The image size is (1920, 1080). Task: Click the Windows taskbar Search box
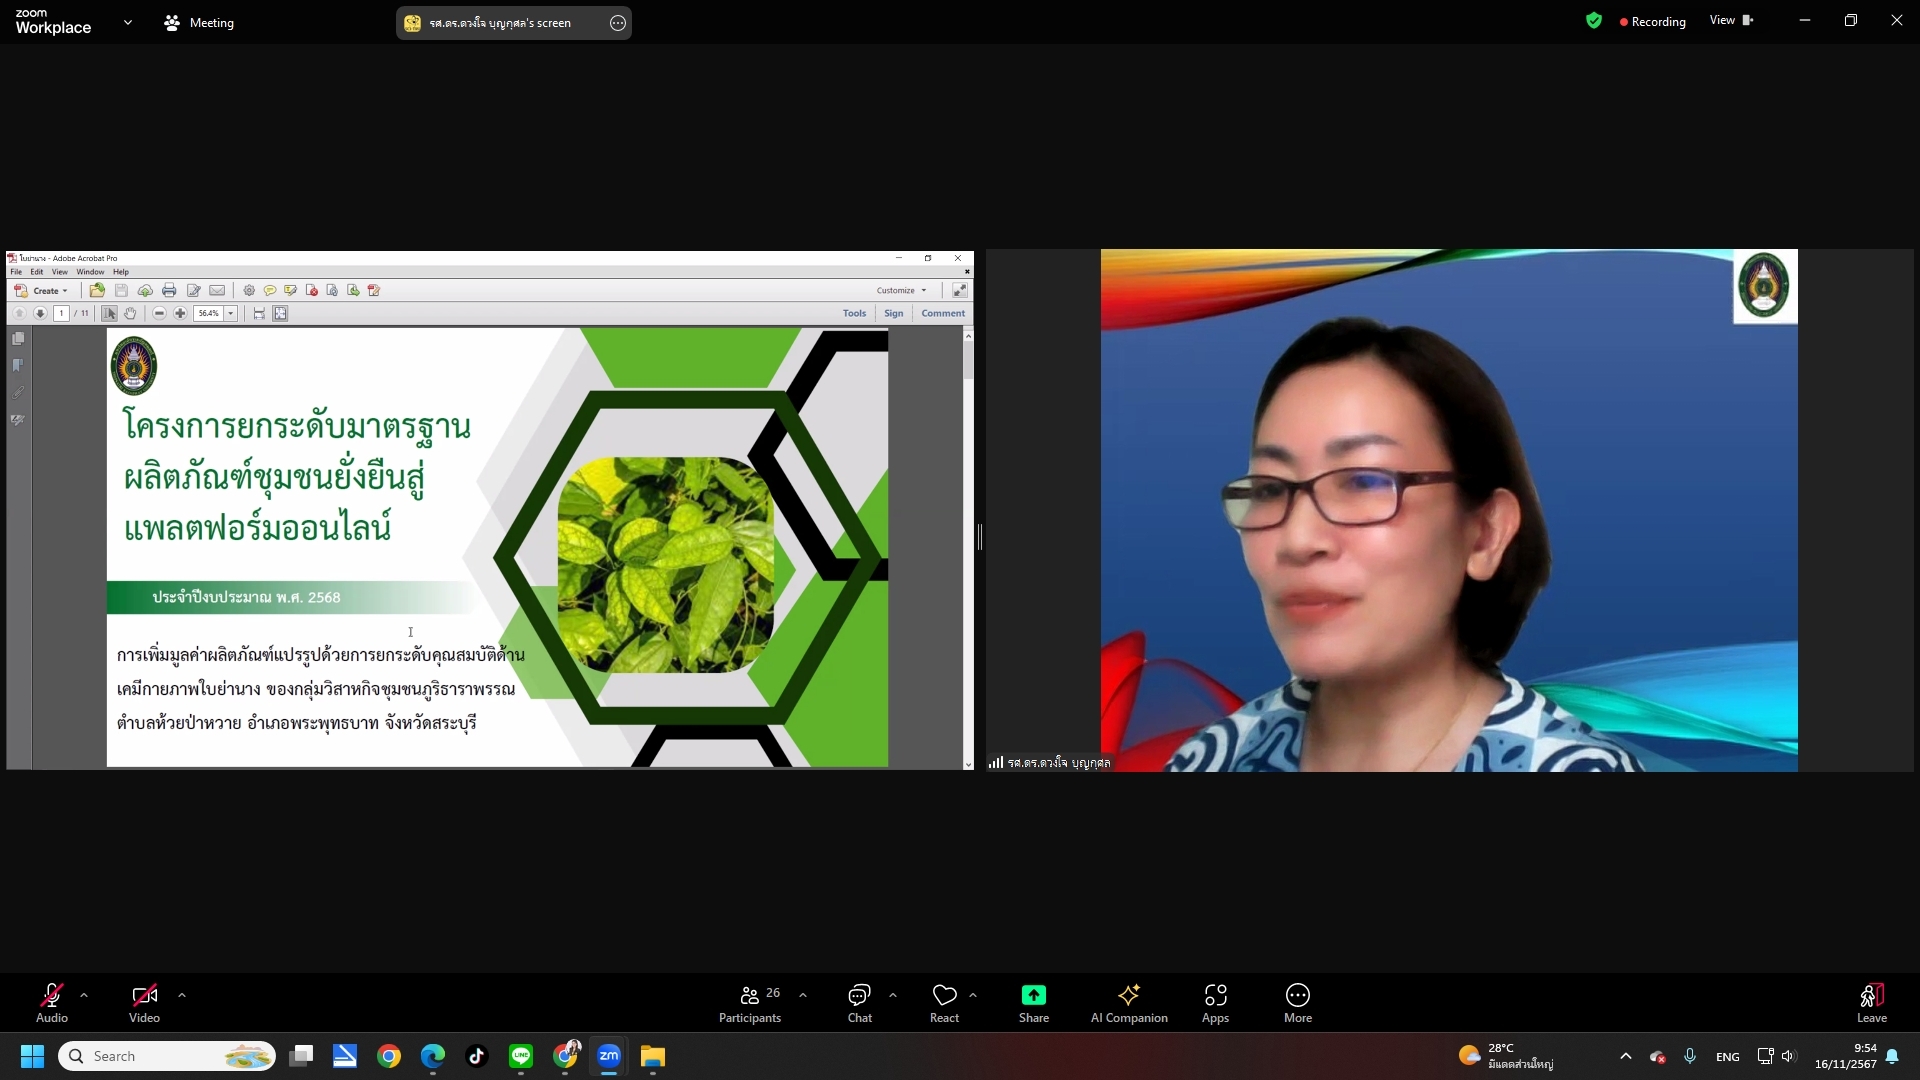[168, 1056]
